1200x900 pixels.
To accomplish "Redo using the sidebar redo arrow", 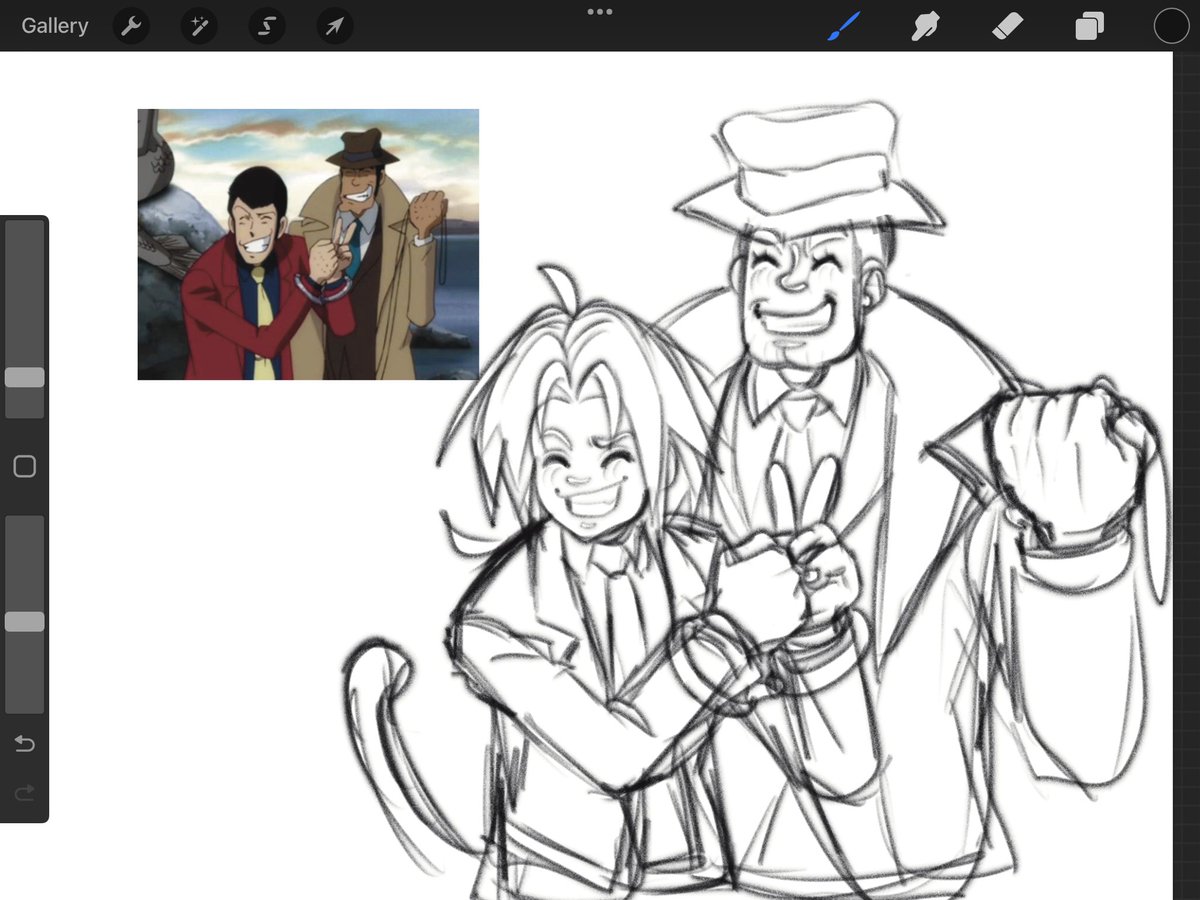I will 24,793.
